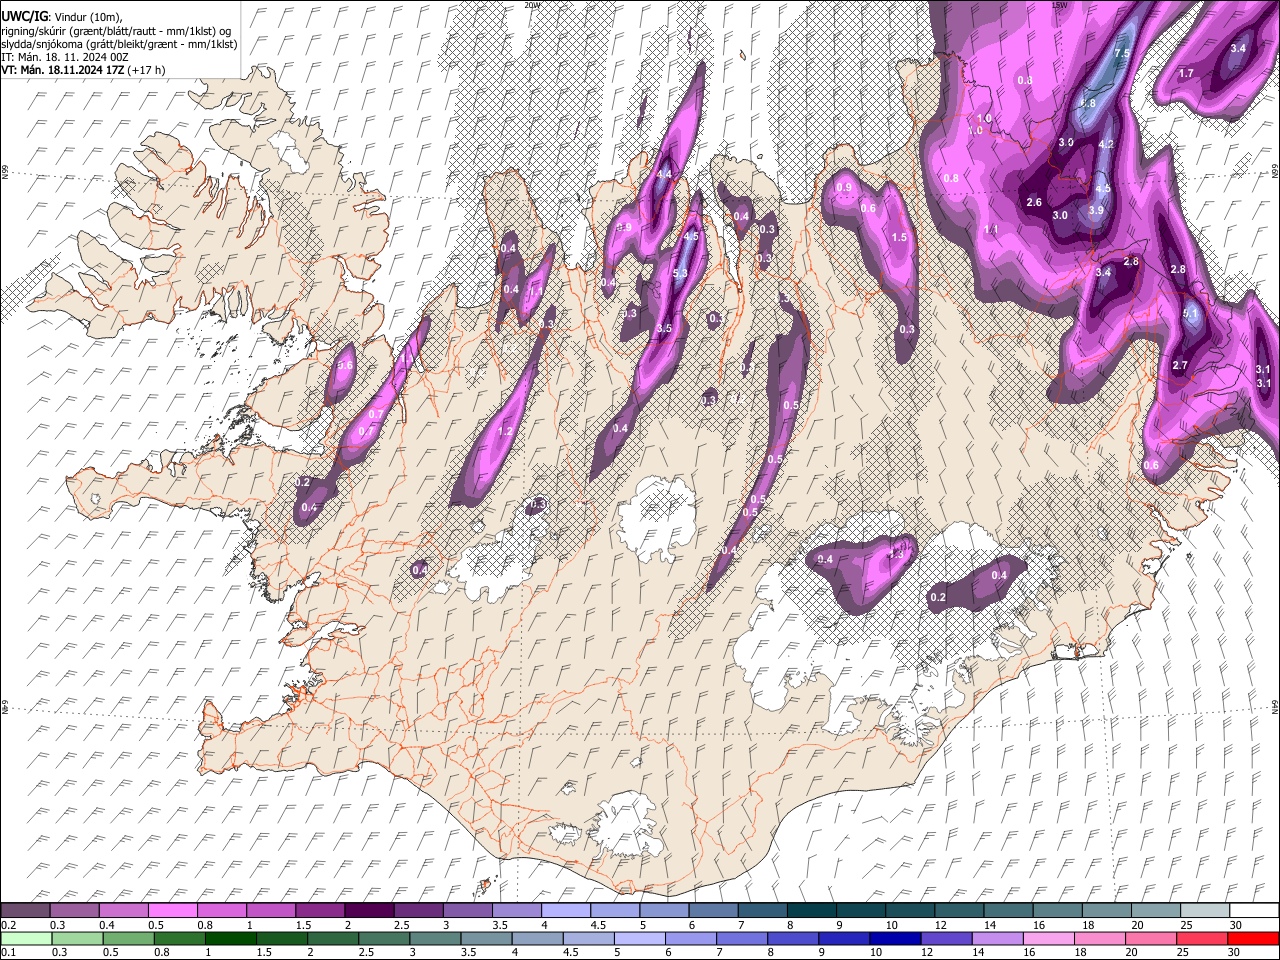Click the 4.2 precipitation value on the map
This screenshot has height=960, width=1280.
[1106, 144]
